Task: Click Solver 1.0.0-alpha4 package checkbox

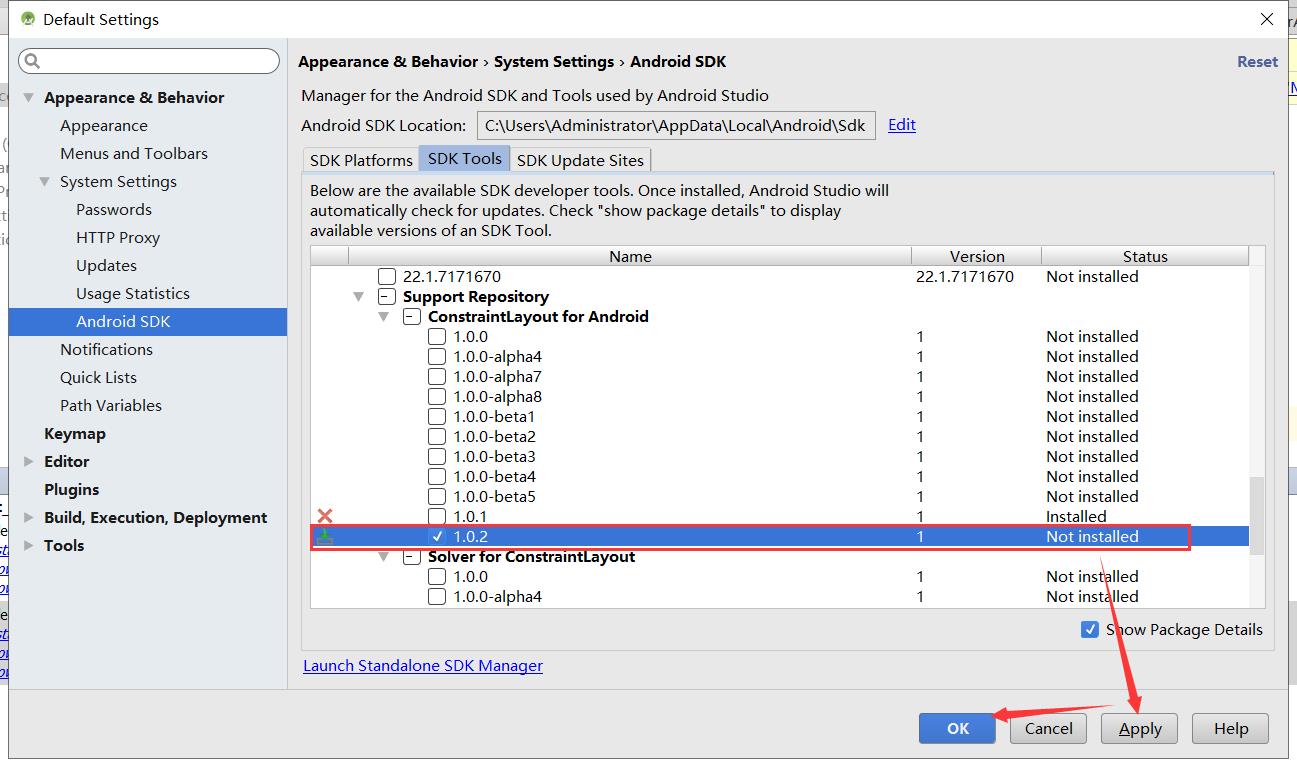Action: click(x=437, y=596)
